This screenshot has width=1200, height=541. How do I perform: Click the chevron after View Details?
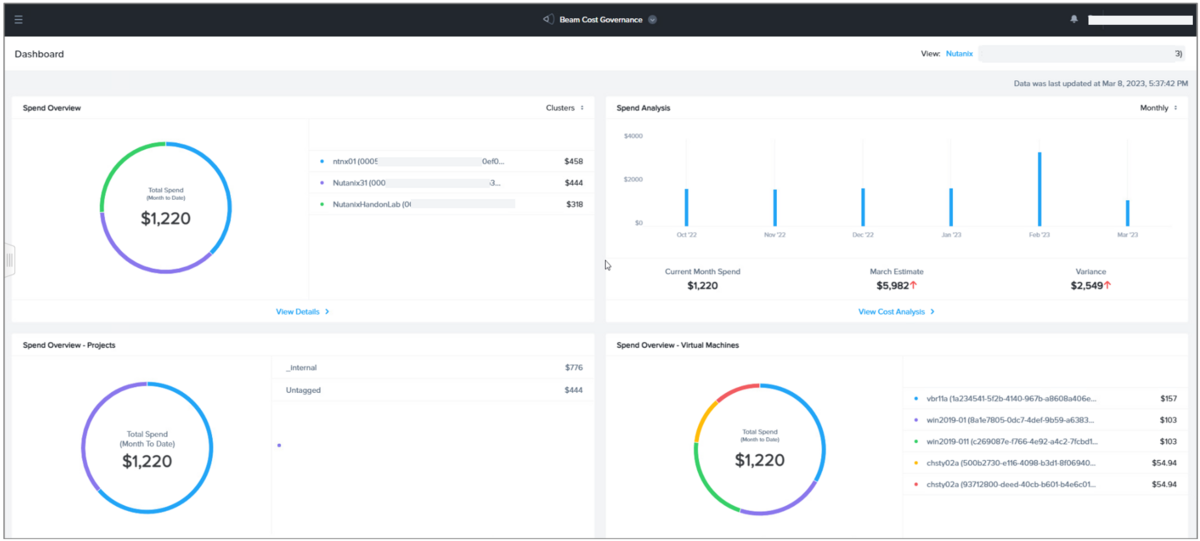pyautogui.click(x=327, y=312)
